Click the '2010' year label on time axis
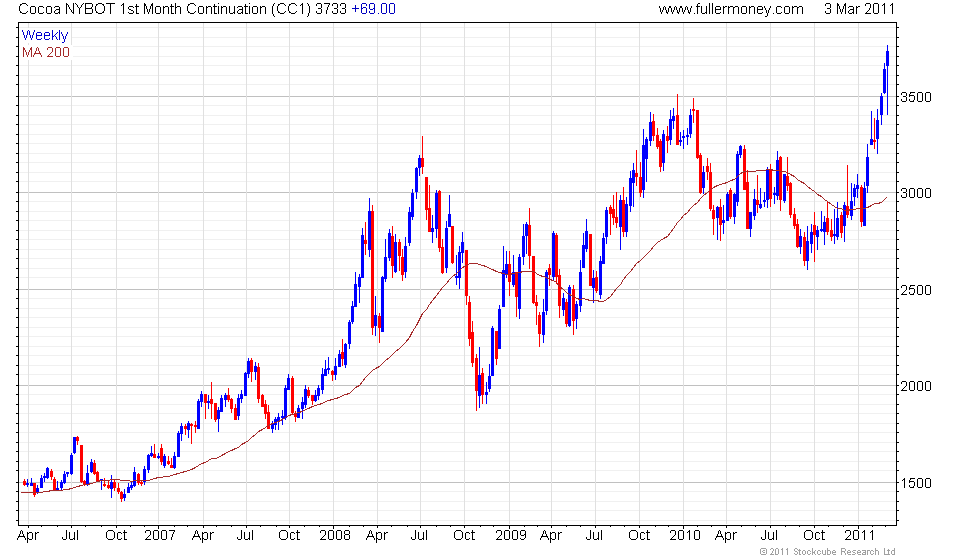This screenshot has width=980, height=560. pos(684,536)
